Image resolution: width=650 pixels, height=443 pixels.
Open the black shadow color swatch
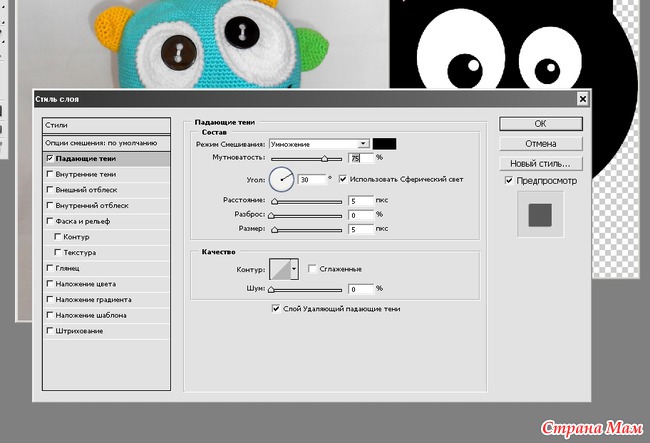point(385,144)
